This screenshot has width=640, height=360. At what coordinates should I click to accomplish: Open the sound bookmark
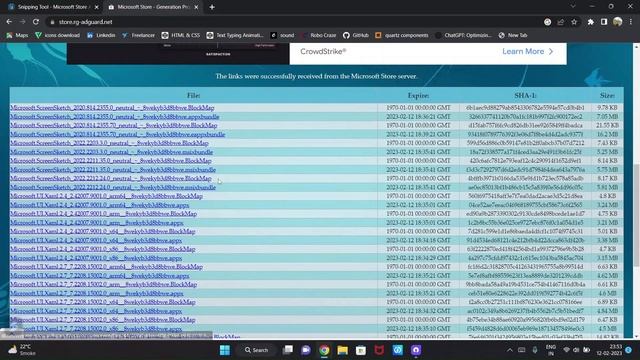282,35
